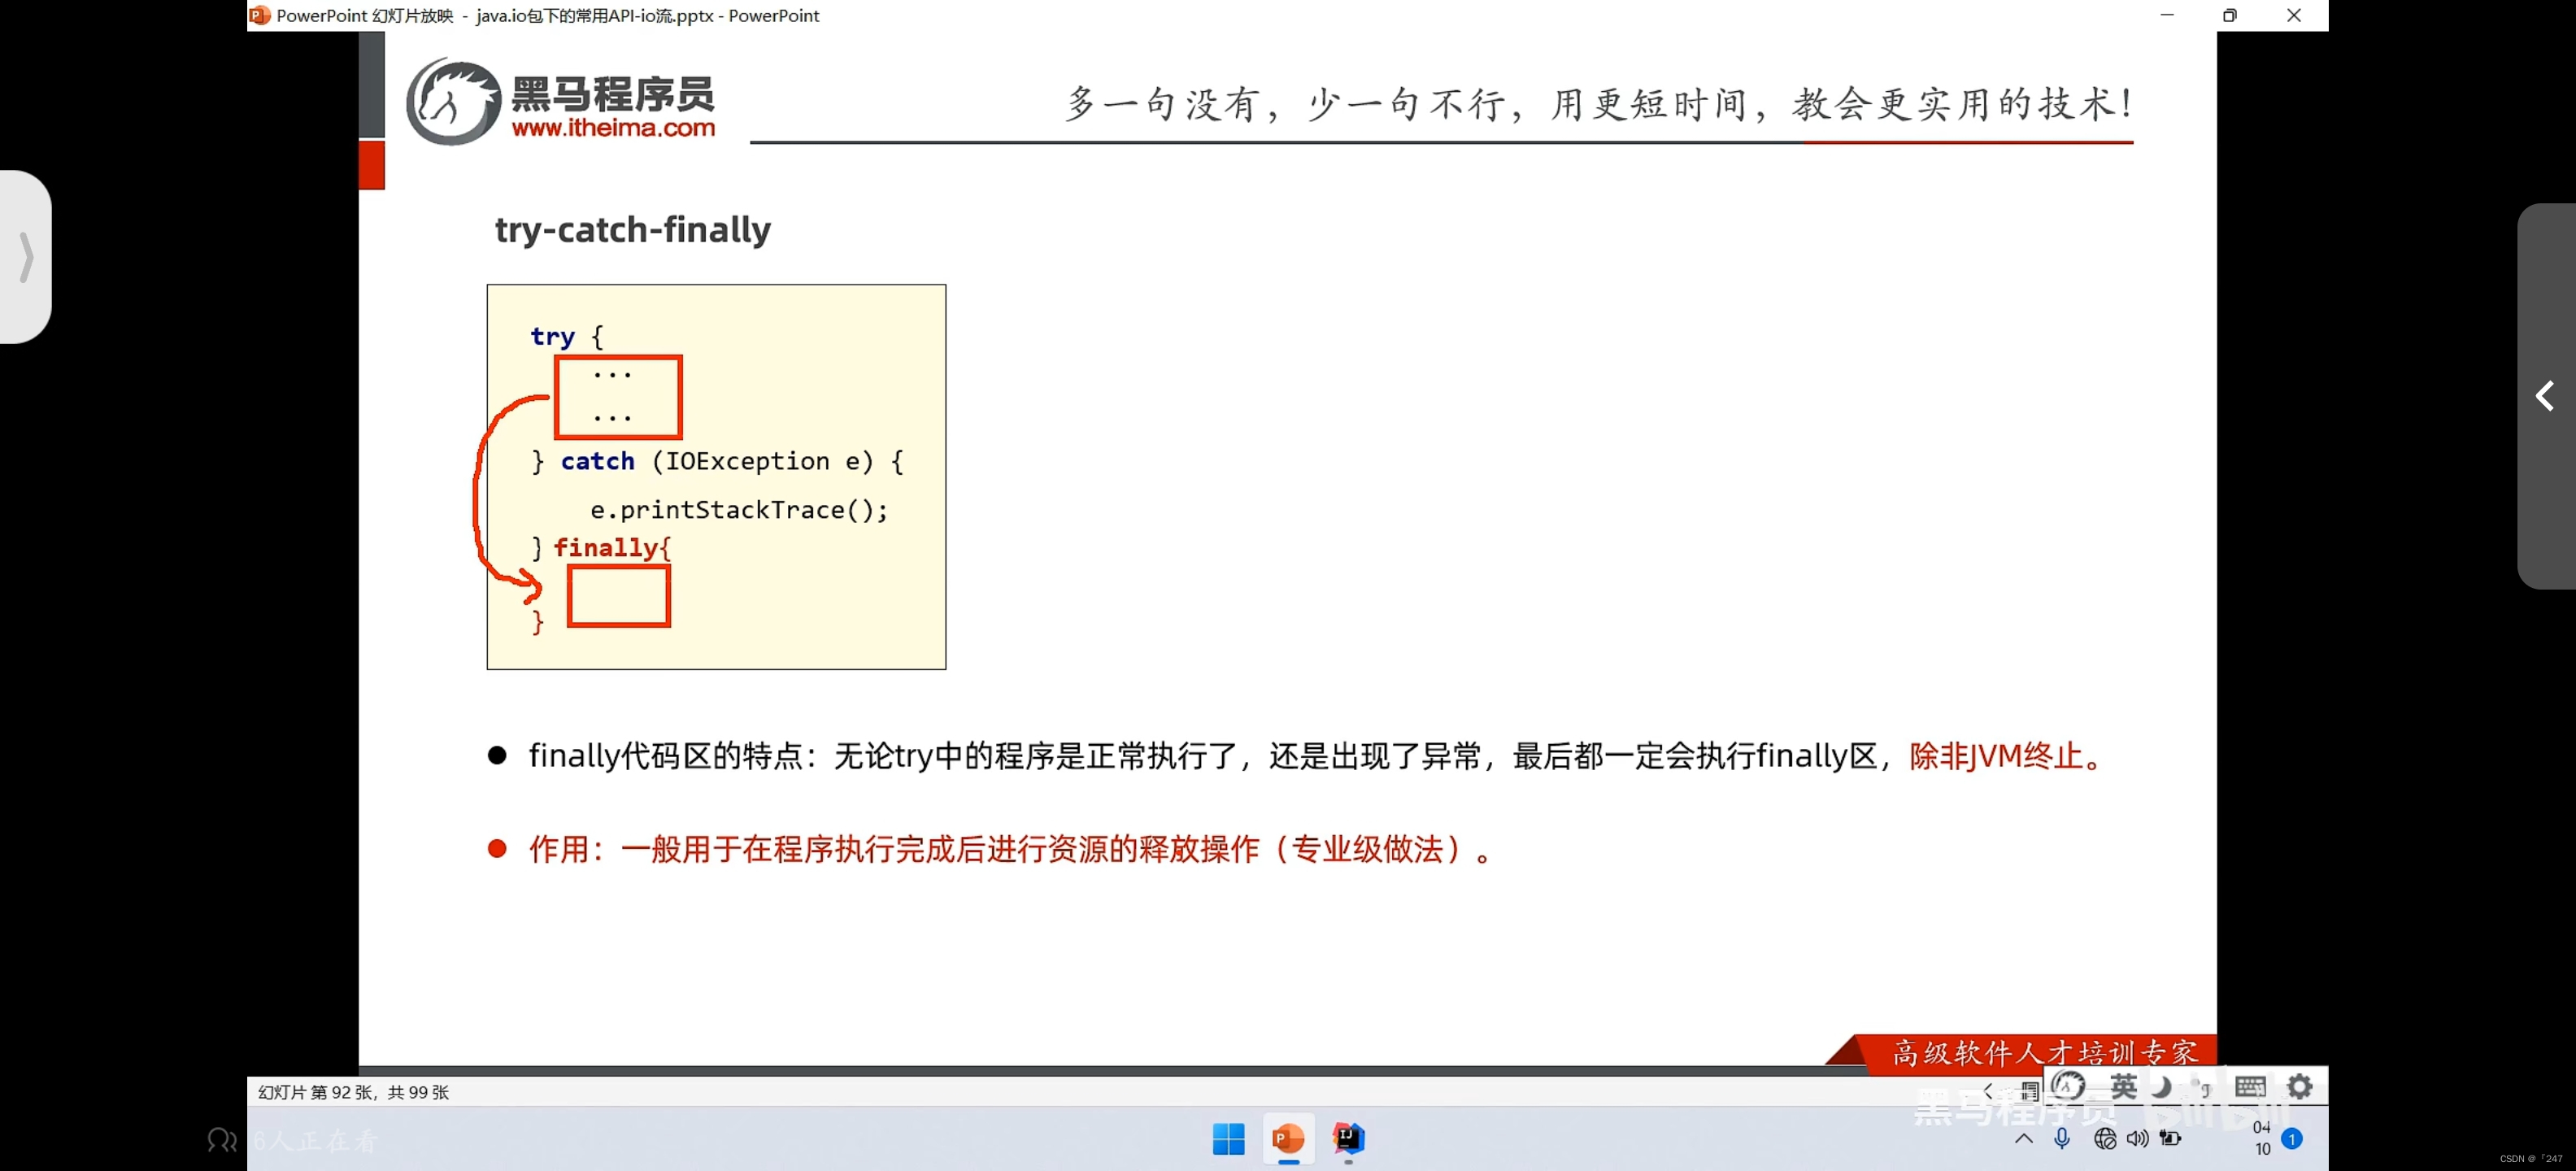Go to previous slide via status bar arrow
The width and height of the screenshot is (2576, 1171).
(x=1988, y=1091)
